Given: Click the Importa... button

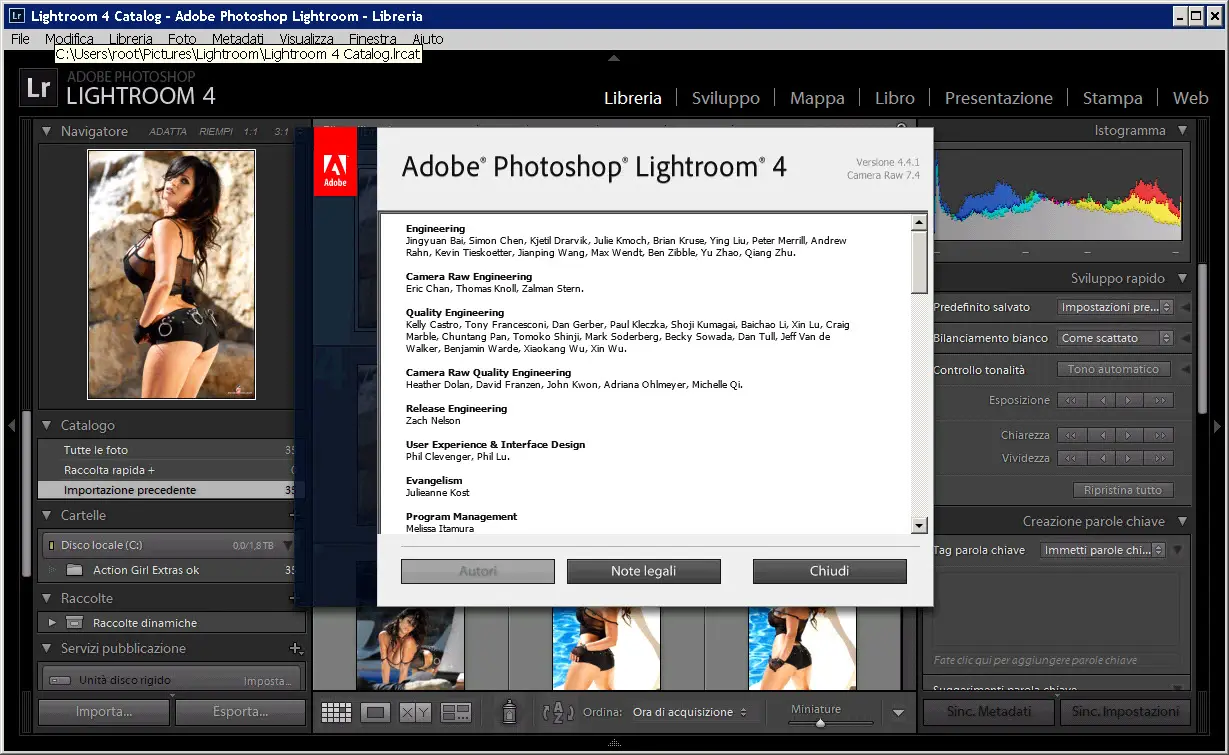Looking at the screenshot, I should coord(103,712).
